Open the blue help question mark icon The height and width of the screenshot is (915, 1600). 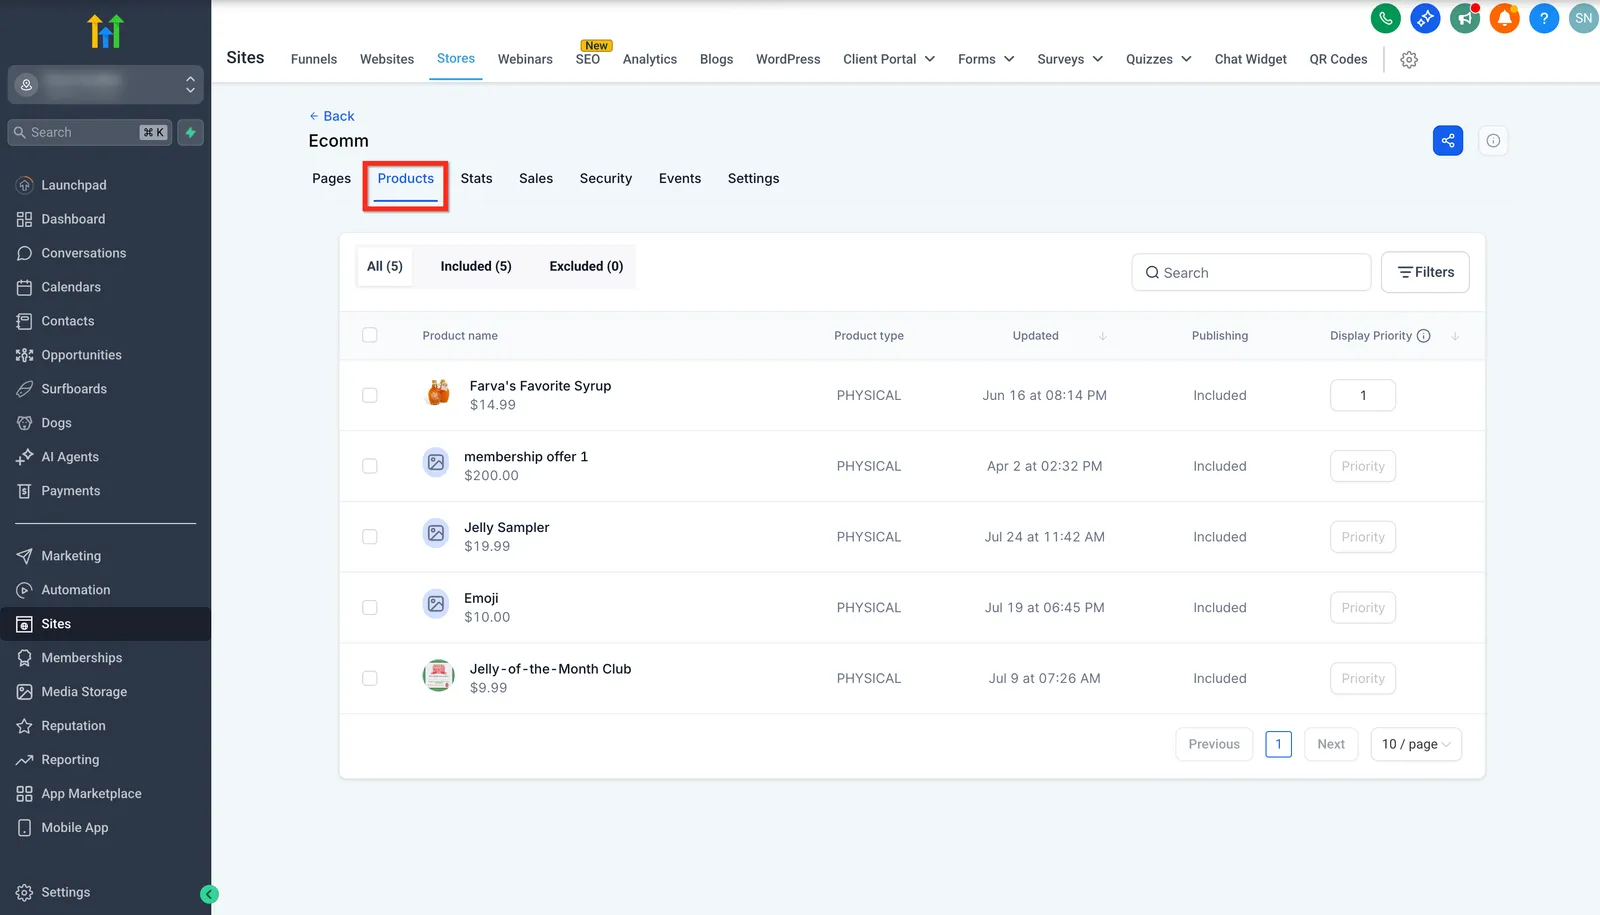(1544, 18)
